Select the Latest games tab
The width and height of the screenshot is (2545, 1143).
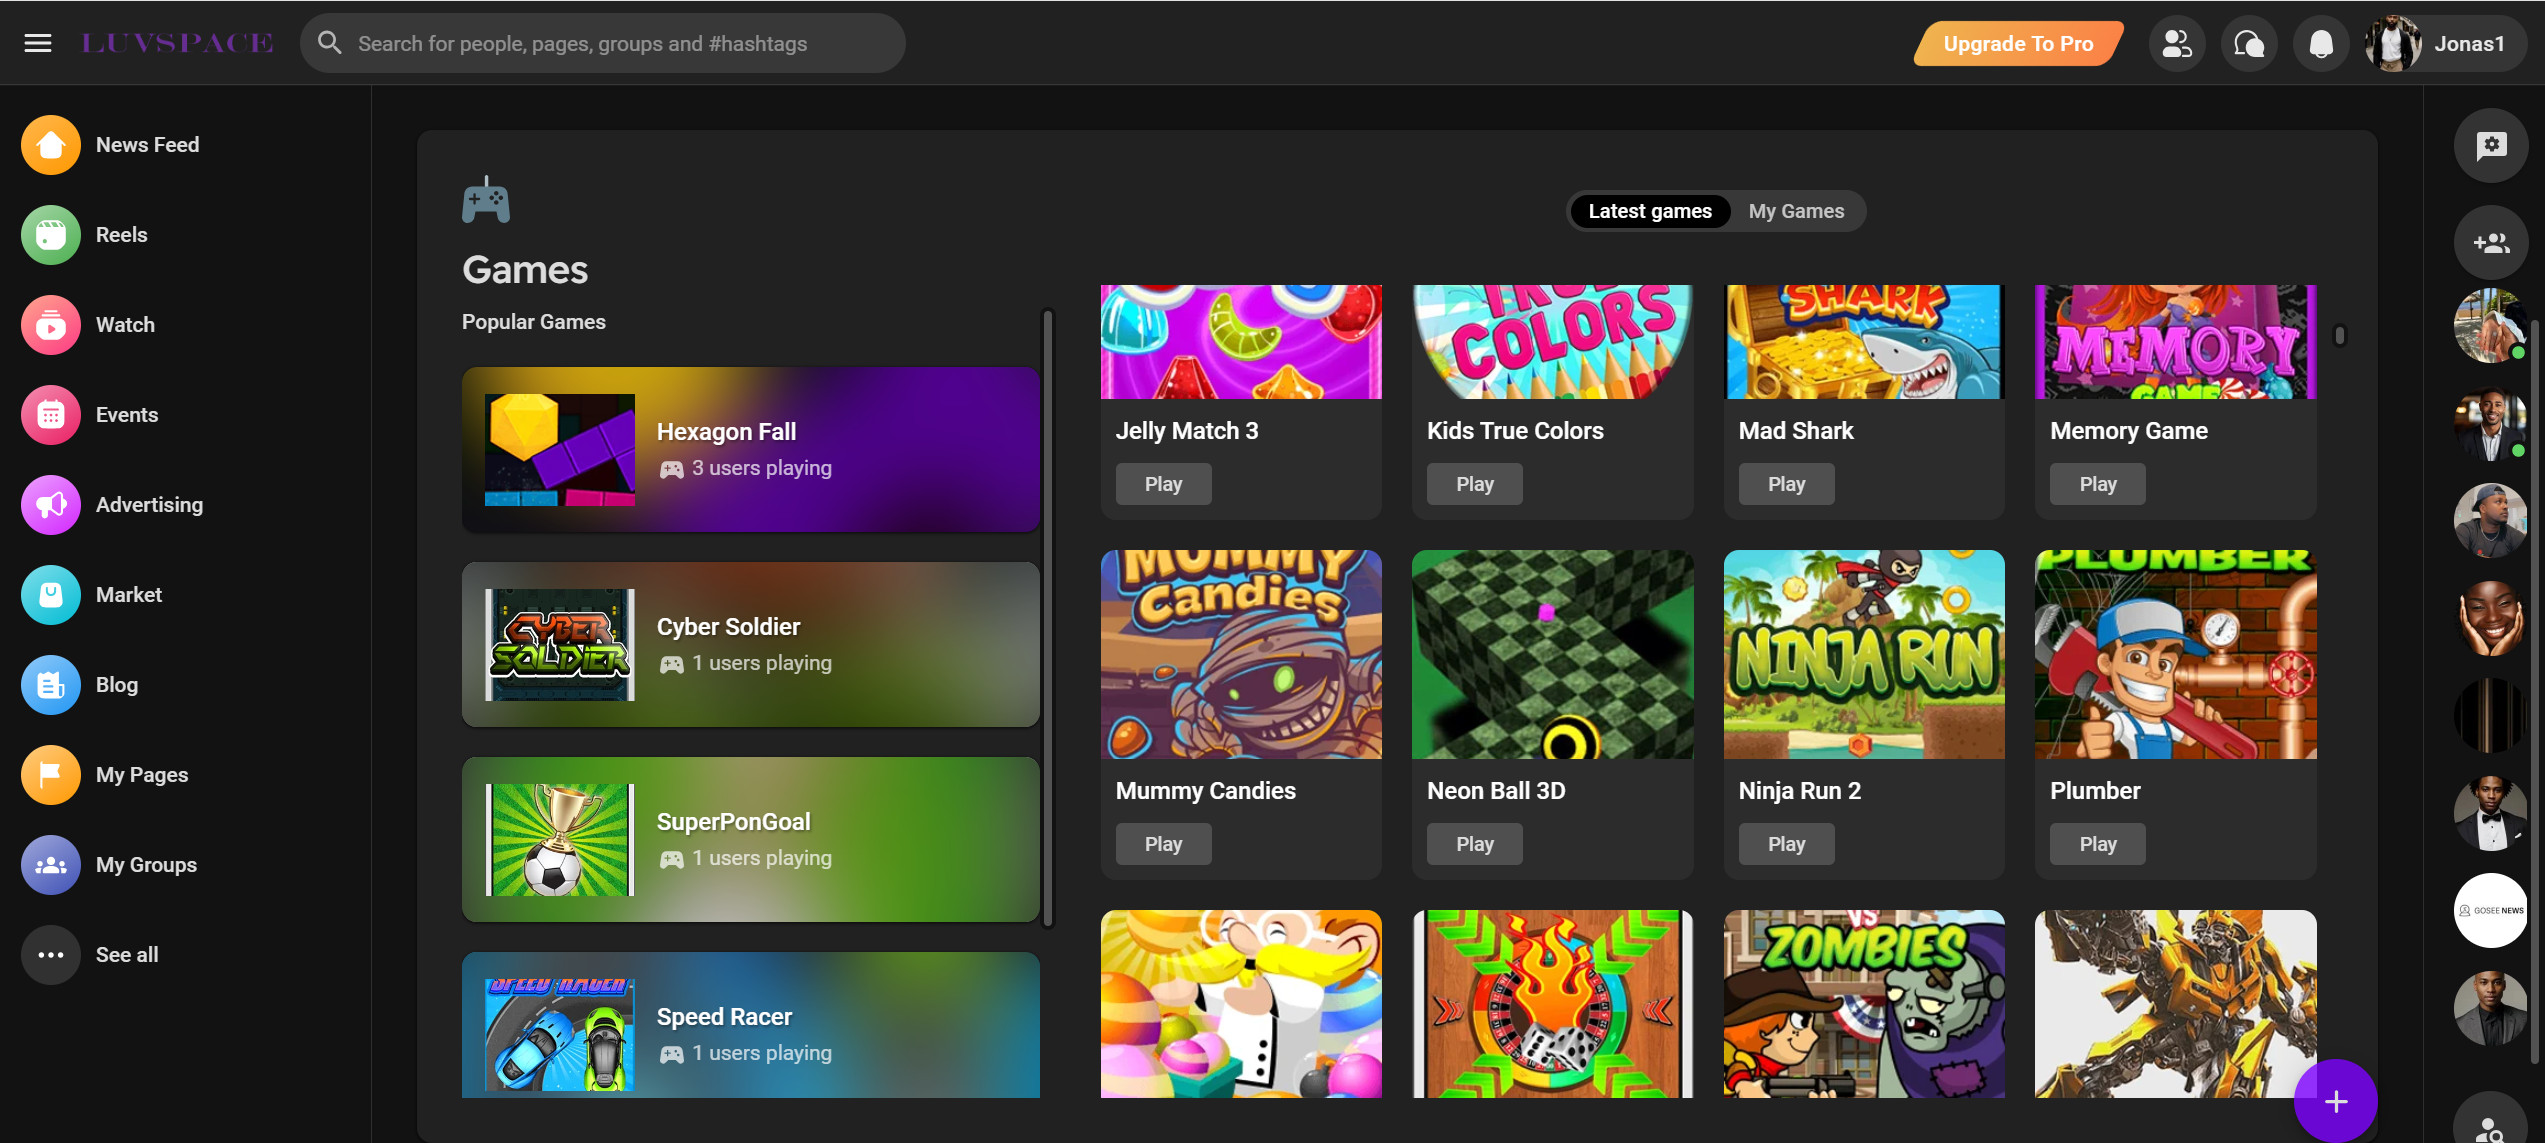tap(1650, 211)
